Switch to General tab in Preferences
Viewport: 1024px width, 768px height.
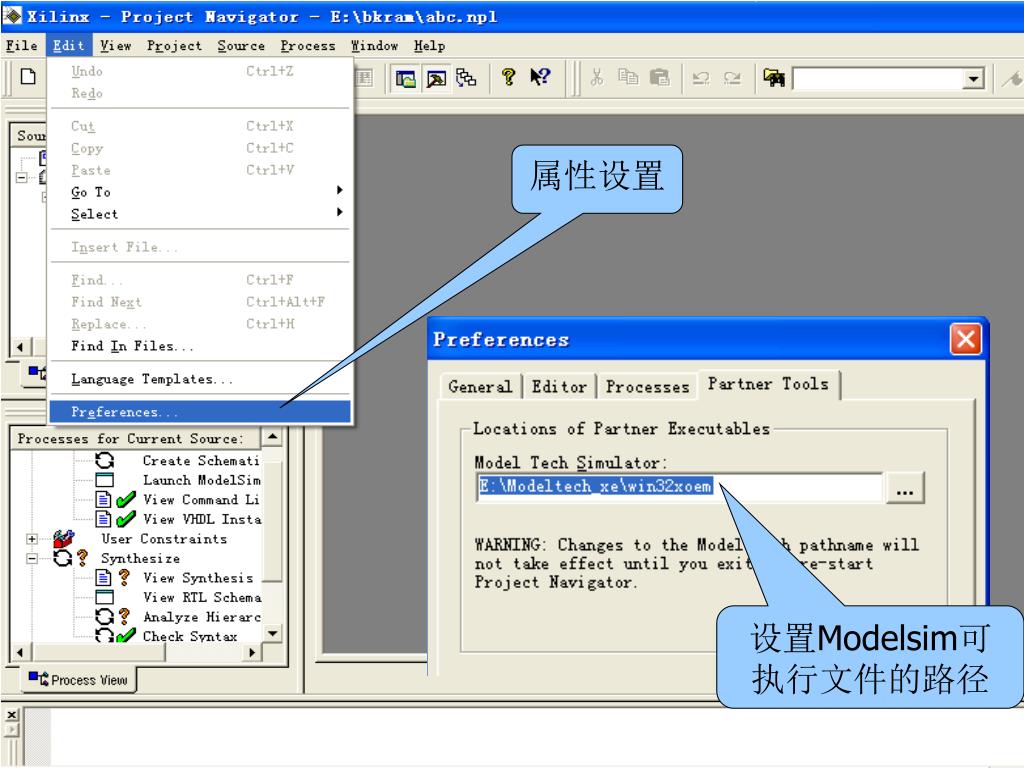[480, 387]
